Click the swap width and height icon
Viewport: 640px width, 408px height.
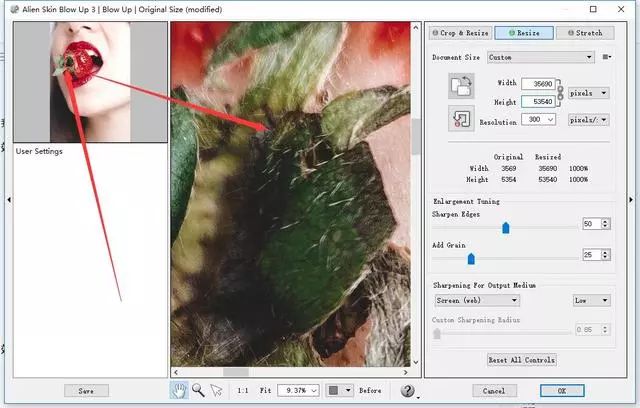[461, 86]
